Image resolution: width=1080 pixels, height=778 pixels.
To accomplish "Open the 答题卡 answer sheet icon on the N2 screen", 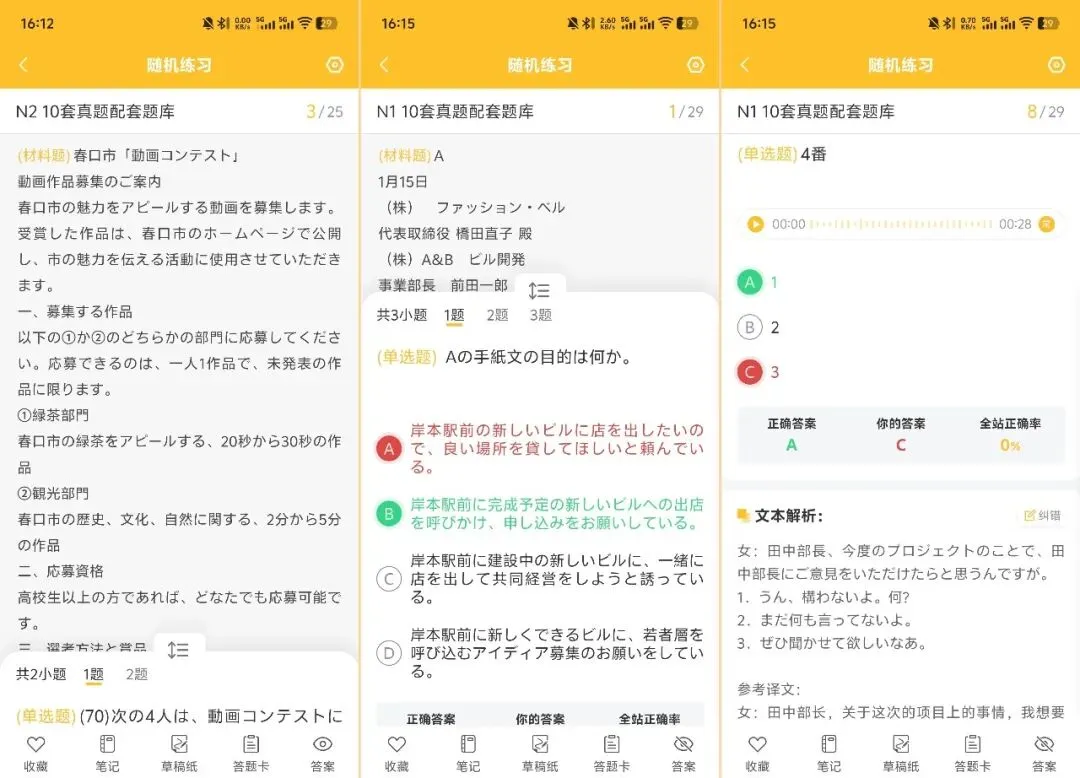I will 250,745.
